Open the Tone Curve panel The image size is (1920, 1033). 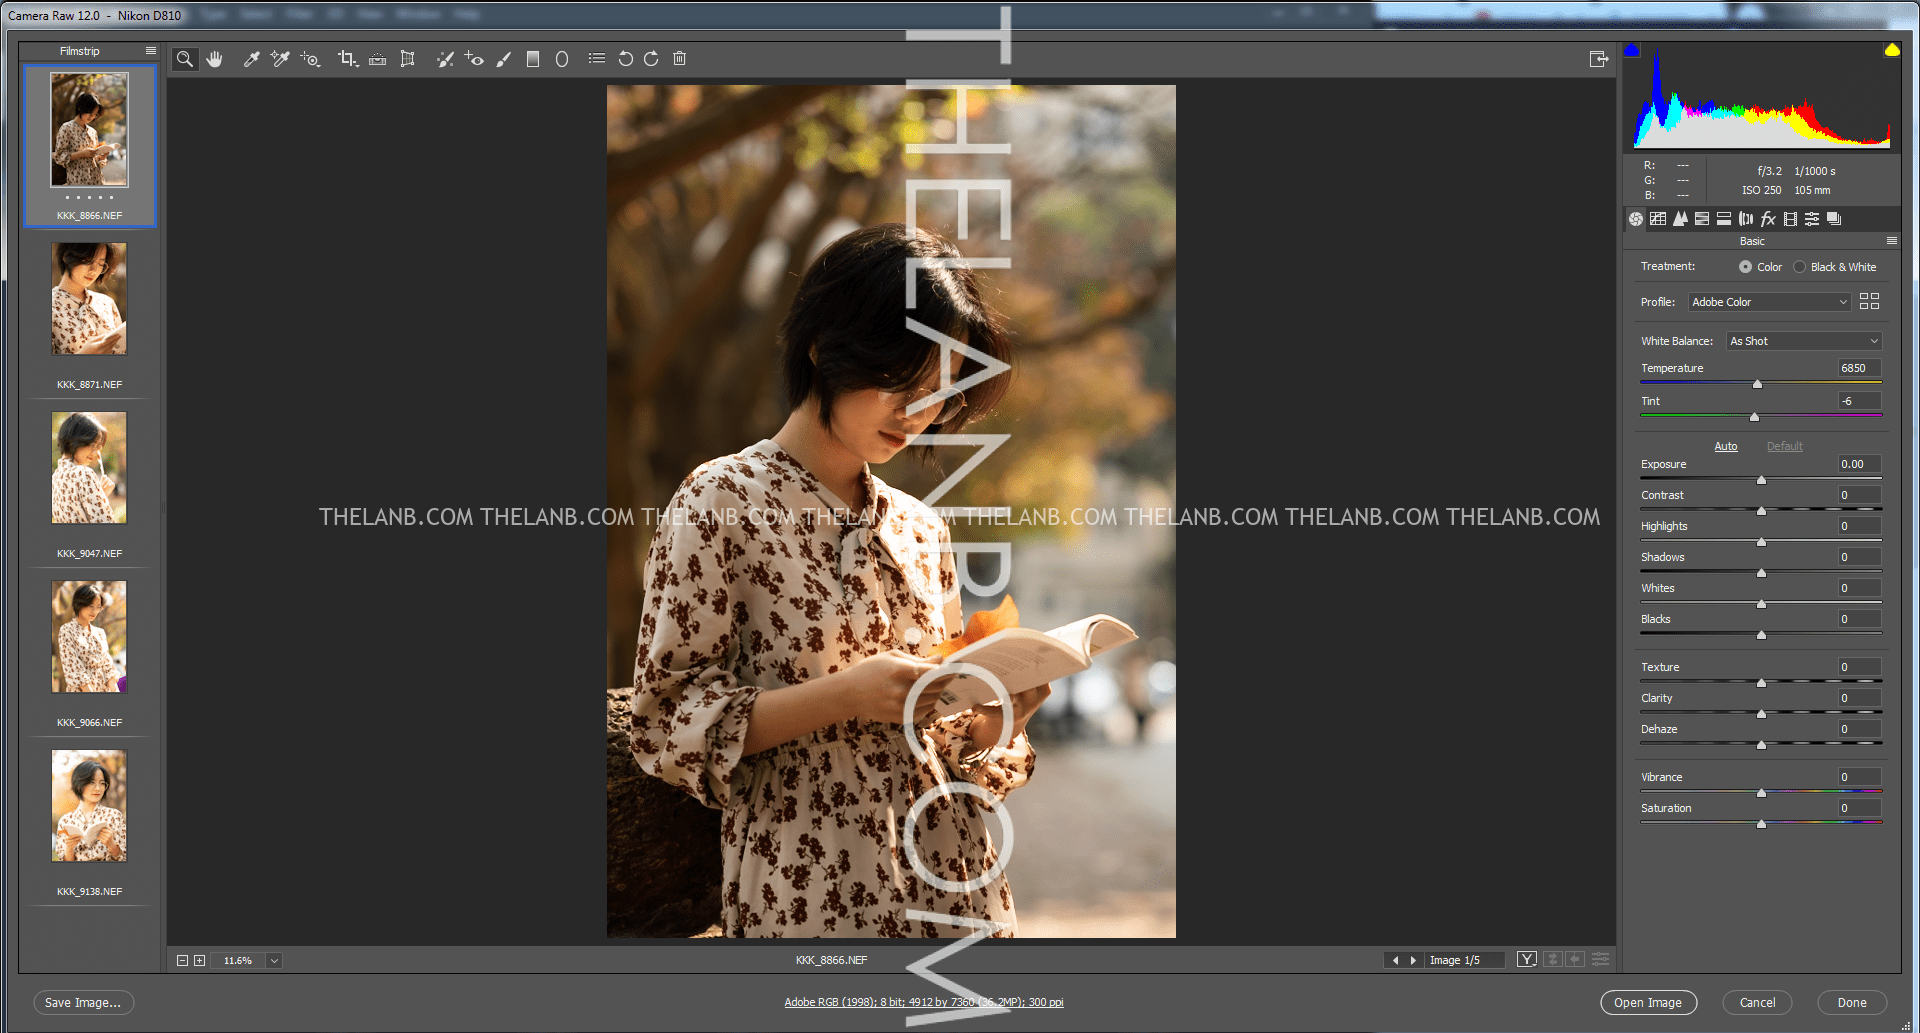coord(1658,218)
